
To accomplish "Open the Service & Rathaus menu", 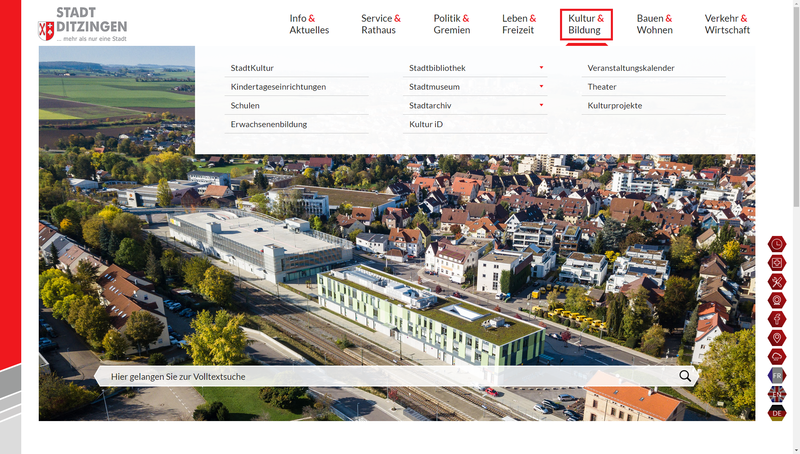I will point(381,24).
